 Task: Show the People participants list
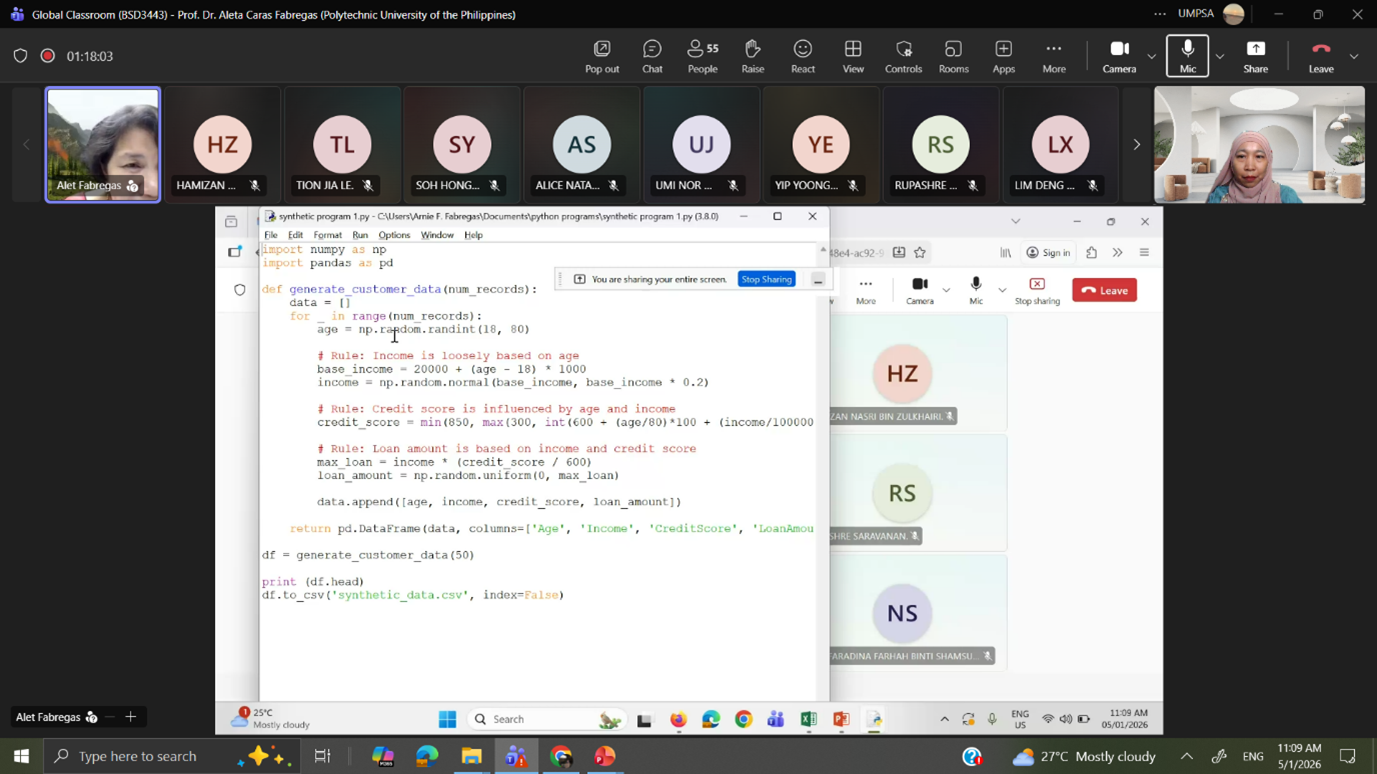tap(702, 56)
